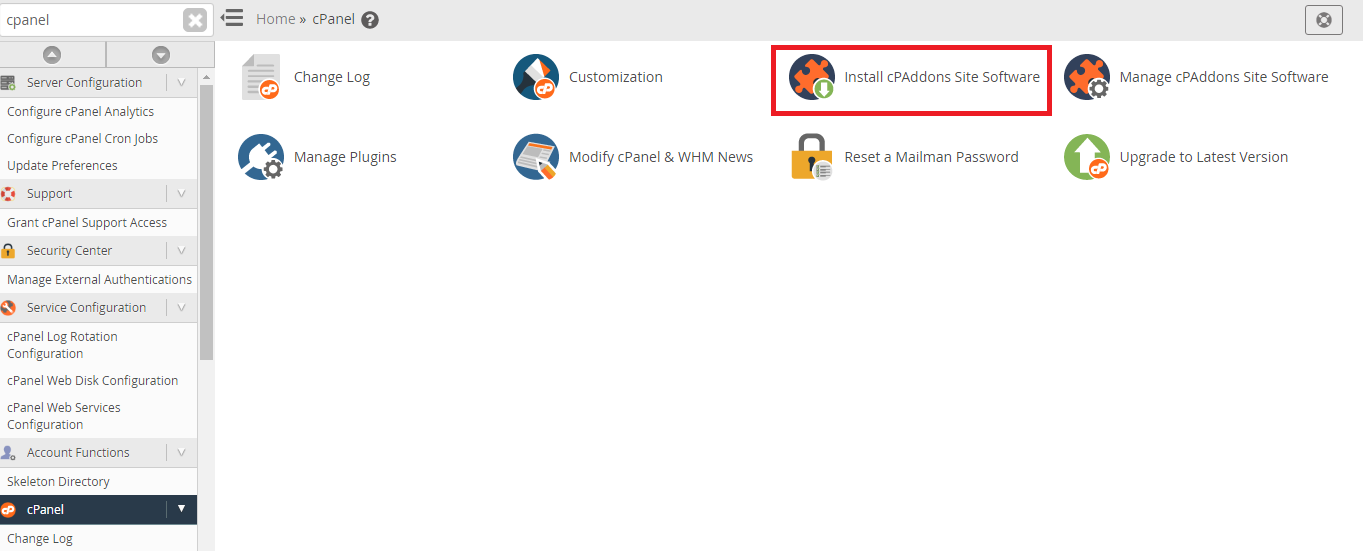1363x551 pixels.
Task: Collapse the Account Functions section chevron
Action: click(x=181, y=453)
